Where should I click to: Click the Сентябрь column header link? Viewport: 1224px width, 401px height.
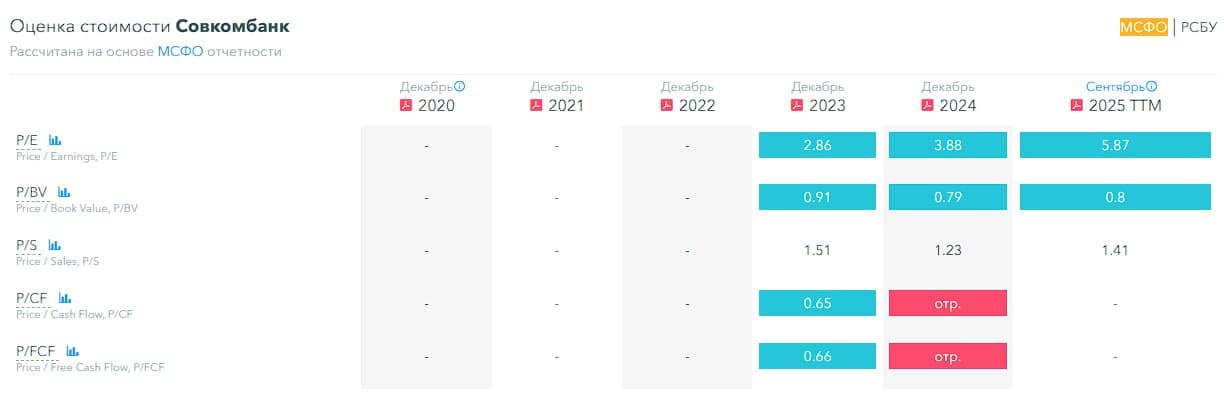(1115, 87)
